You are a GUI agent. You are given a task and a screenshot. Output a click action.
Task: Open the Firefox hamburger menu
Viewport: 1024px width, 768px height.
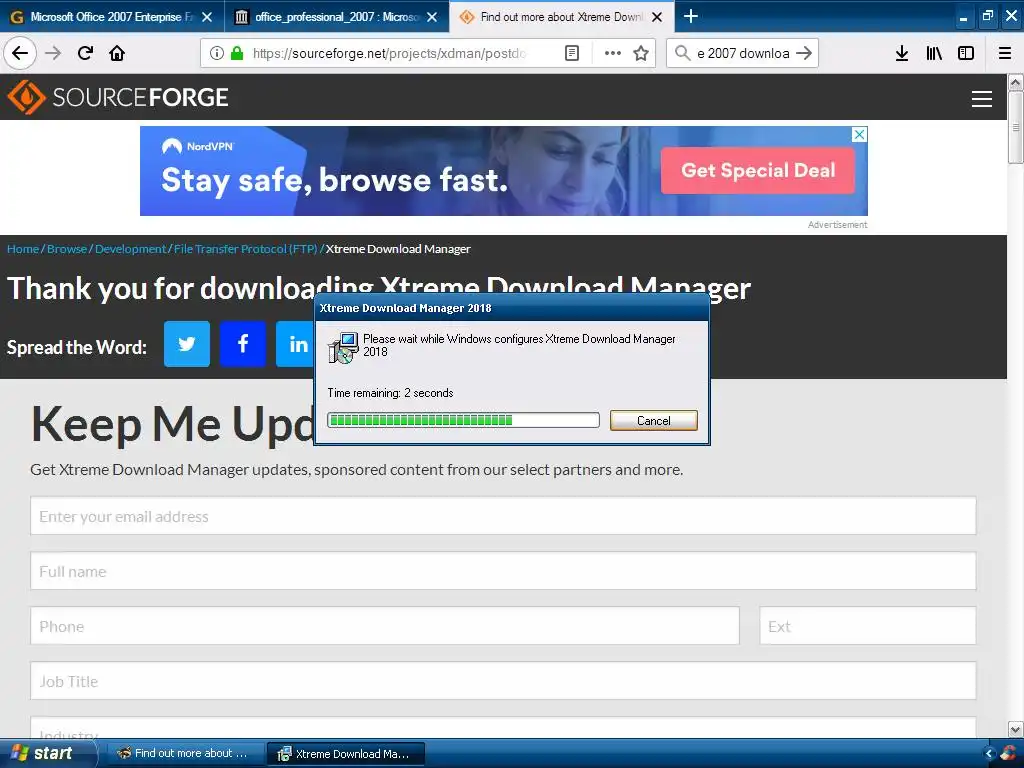click(x=1005, y=53)
